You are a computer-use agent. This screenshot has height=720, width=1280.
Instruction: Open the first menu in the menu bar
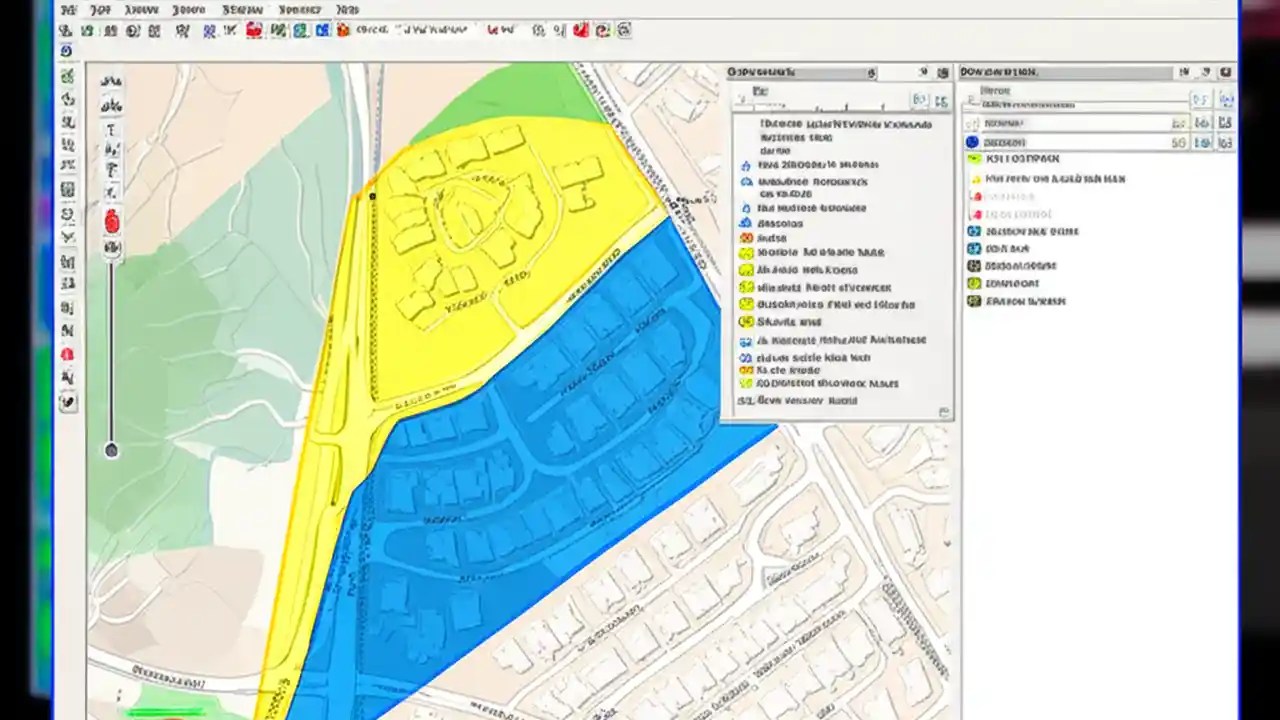click(68, 9)
